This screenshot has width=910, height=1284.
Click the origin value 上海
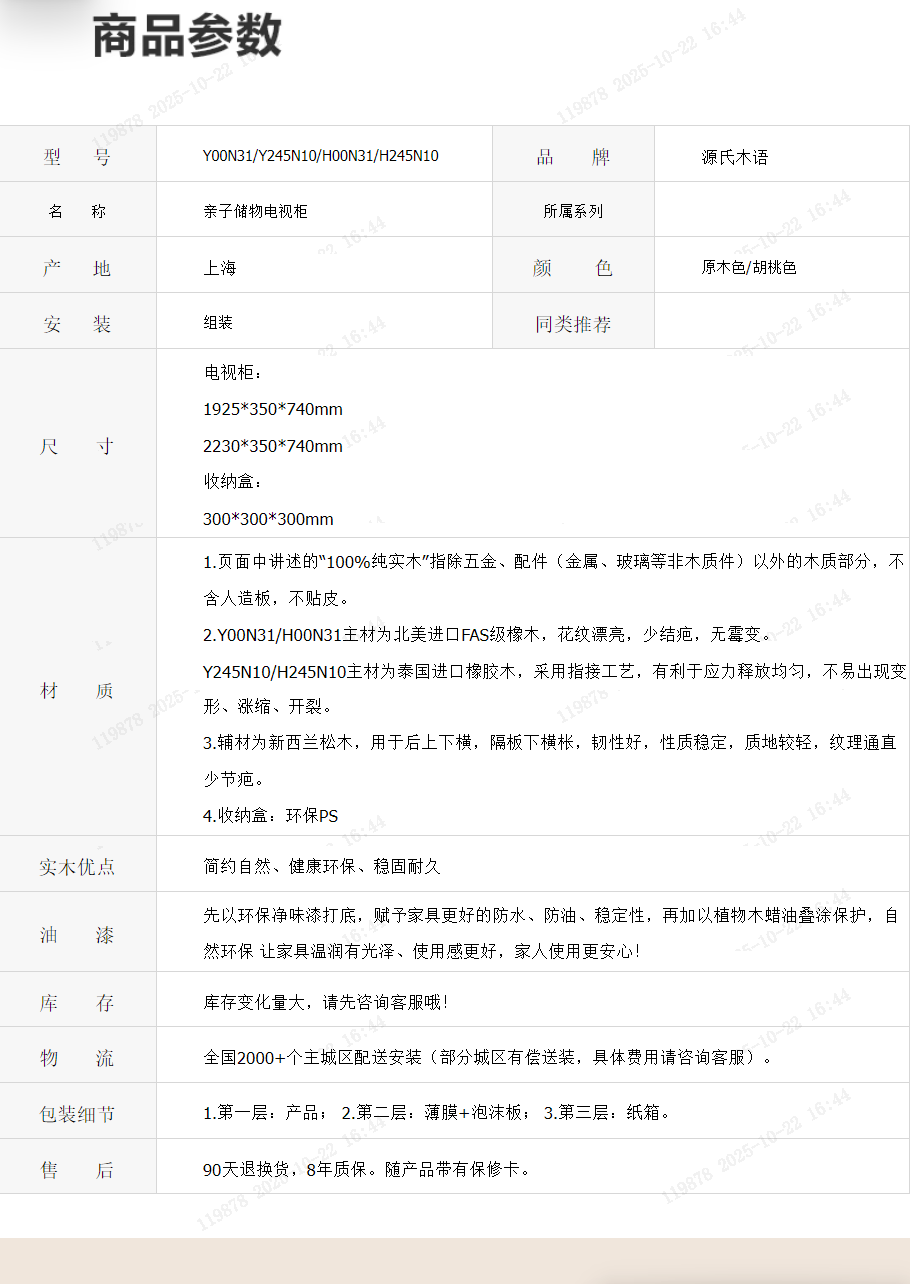(x=219, y=268)
